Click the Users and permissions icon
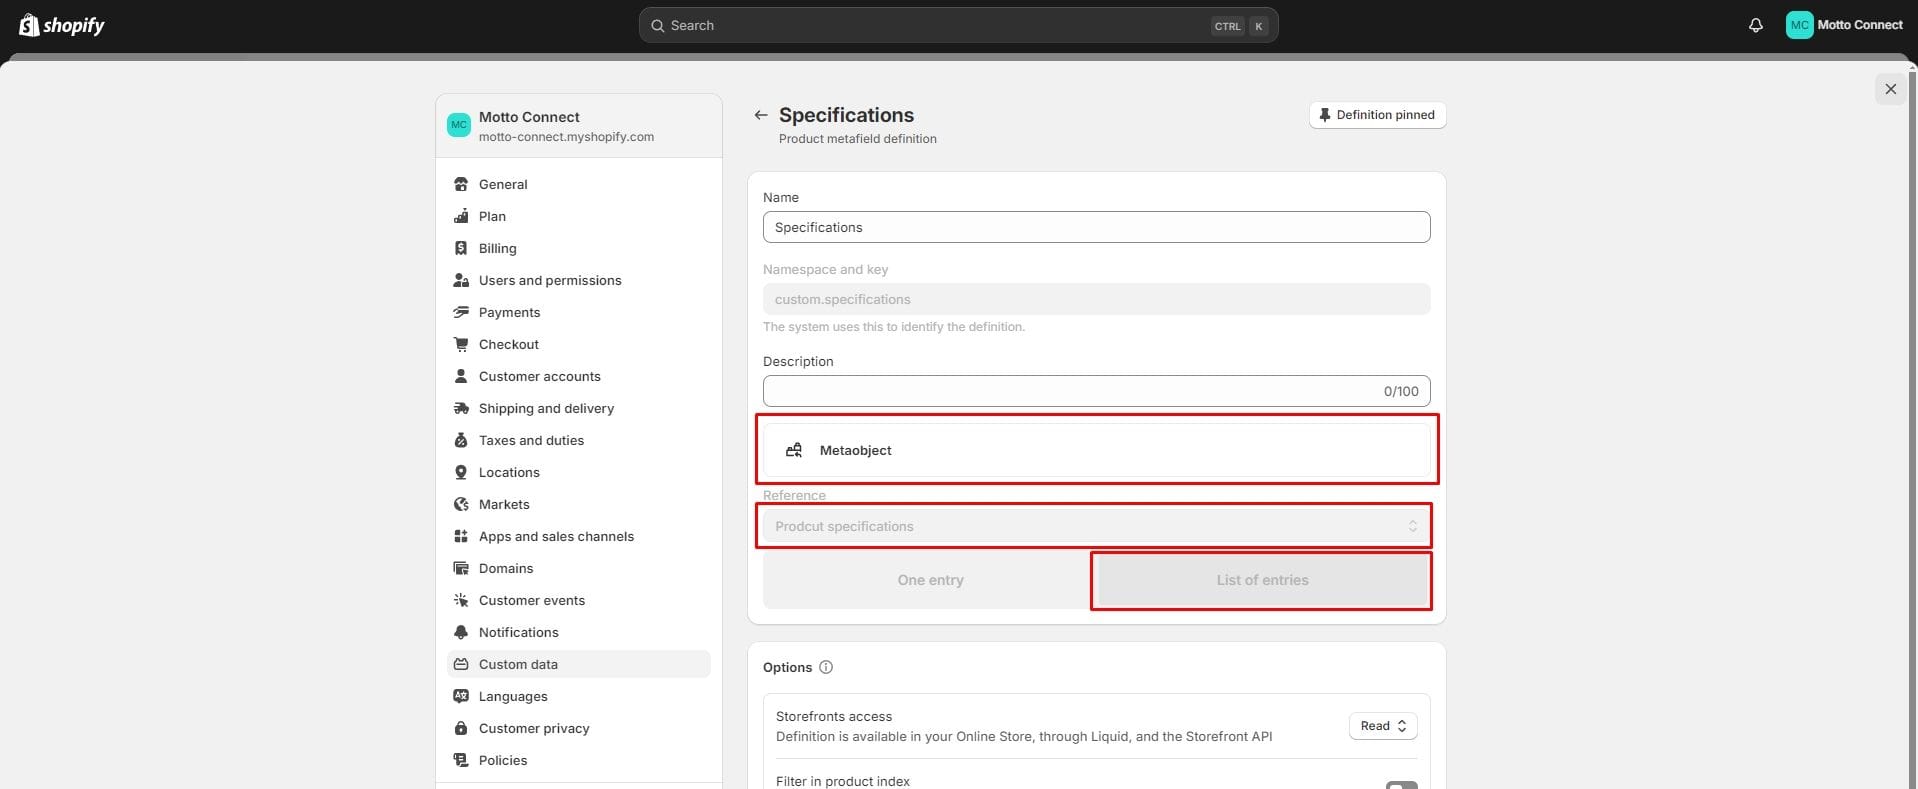The image size is (1918, 789). (461, 280)
